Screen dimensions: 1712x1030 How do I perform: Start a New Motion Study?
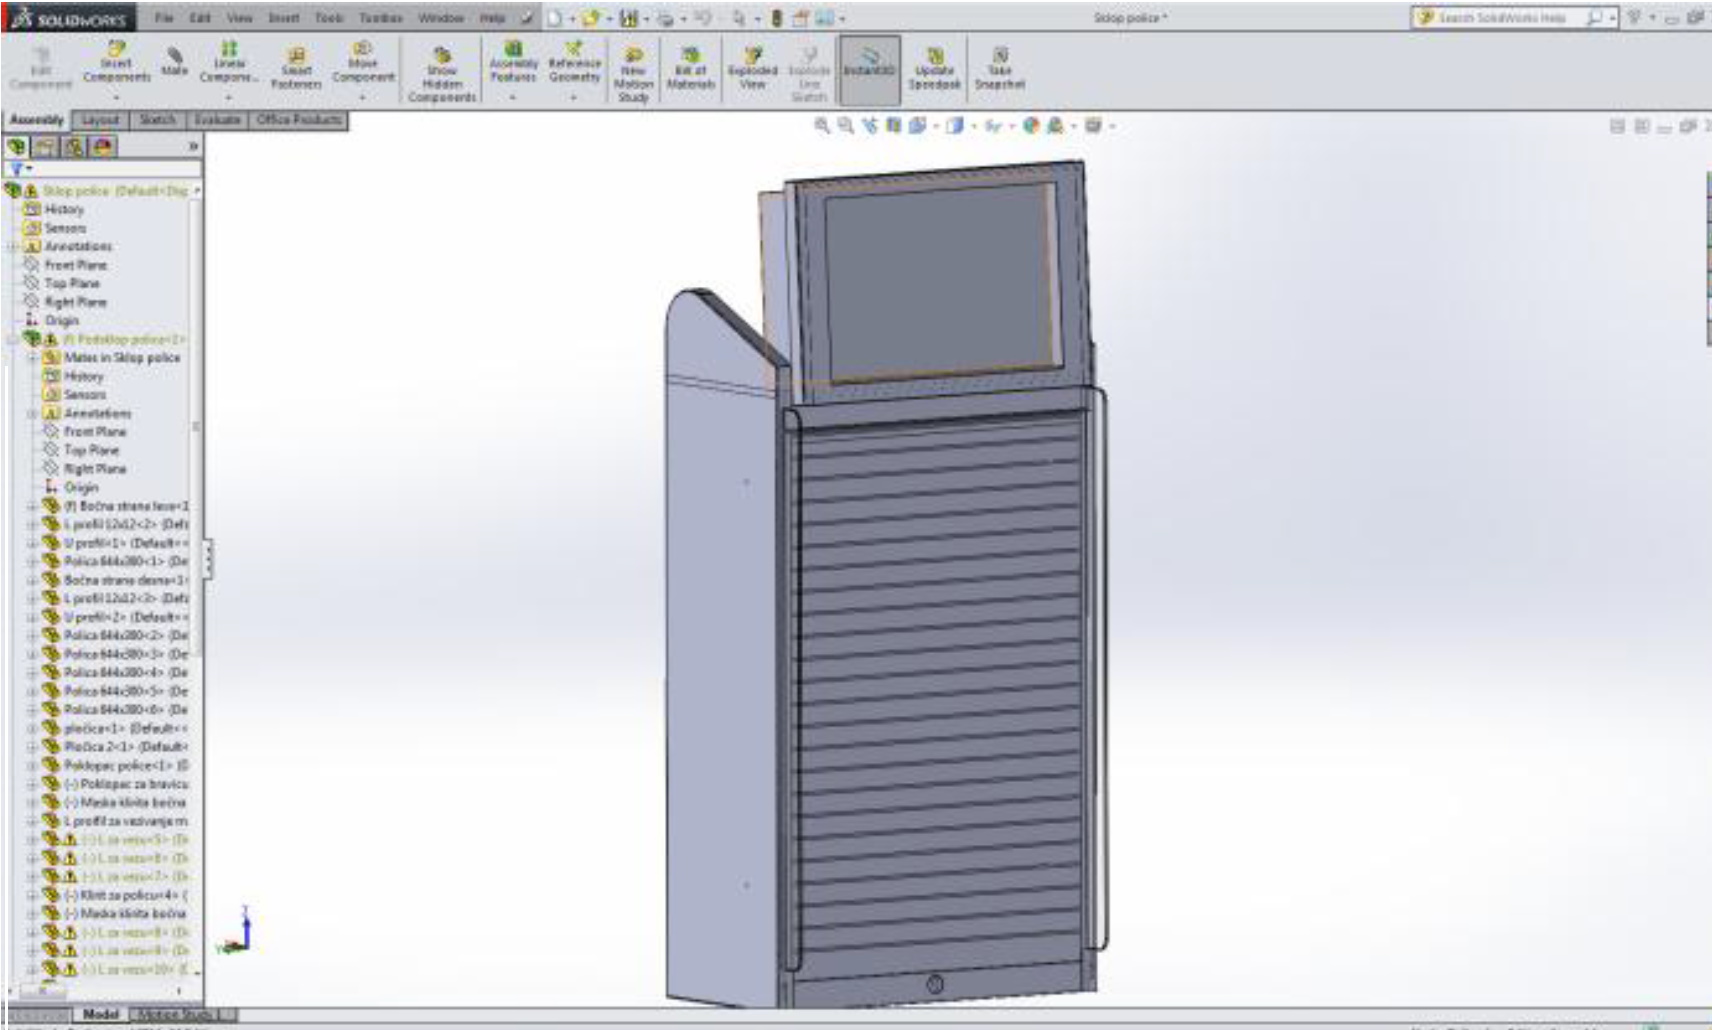click(633, 73)
